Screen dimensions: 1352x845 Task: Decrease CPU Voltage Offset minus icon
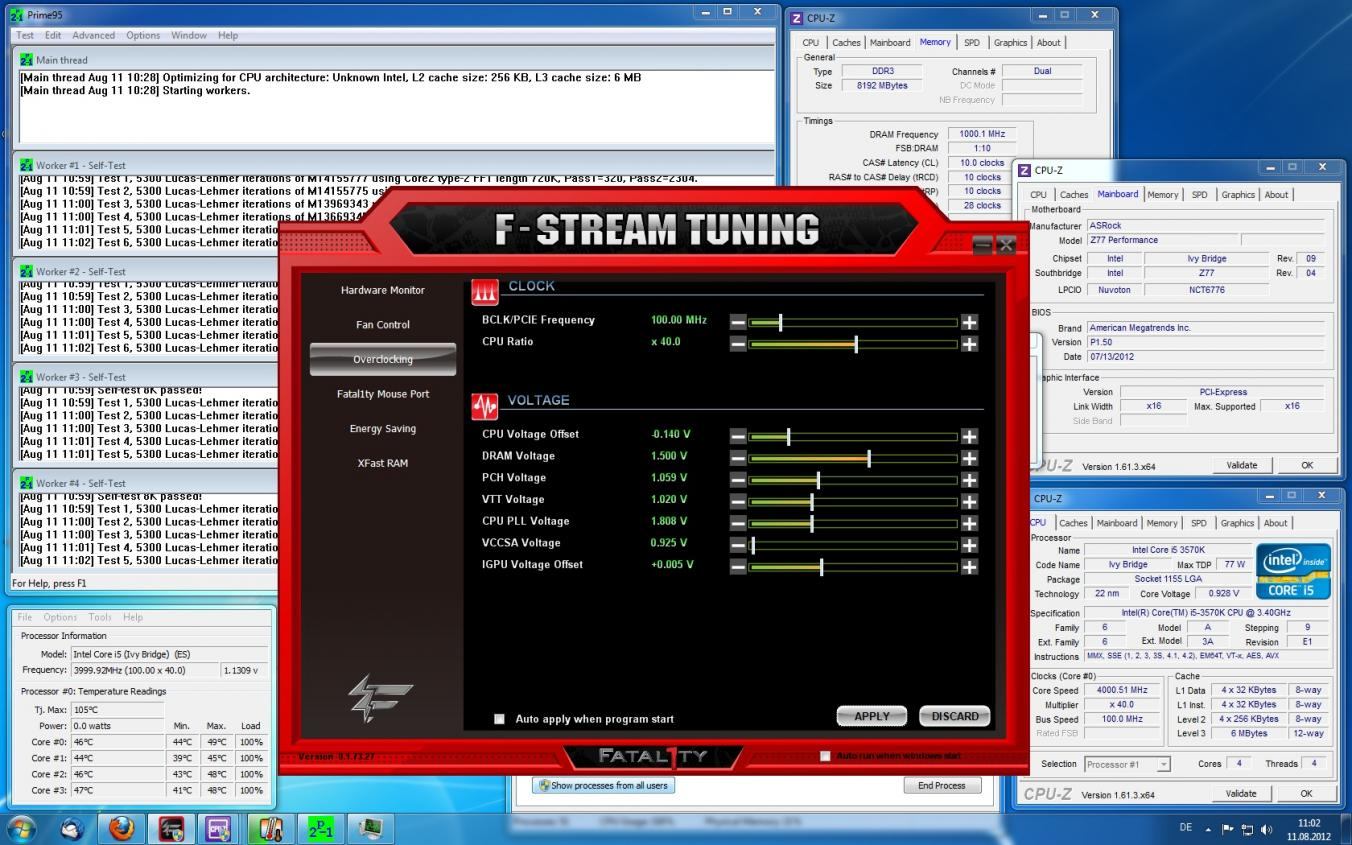coord(737,436)
